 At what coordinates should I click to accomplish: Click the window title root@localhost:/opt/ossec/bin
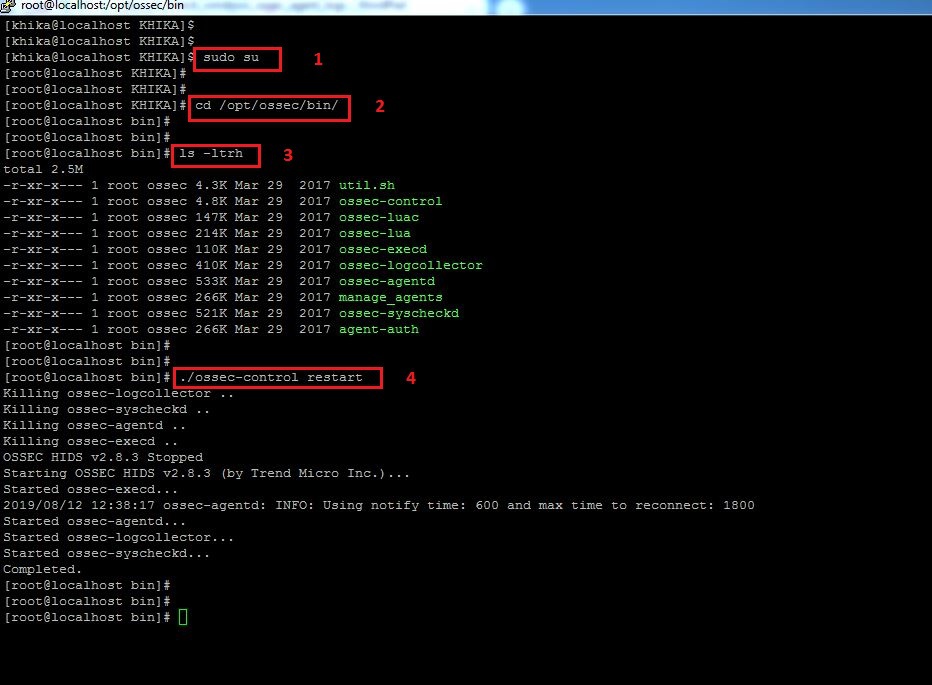pyautogui.click(x=102, y=5)
